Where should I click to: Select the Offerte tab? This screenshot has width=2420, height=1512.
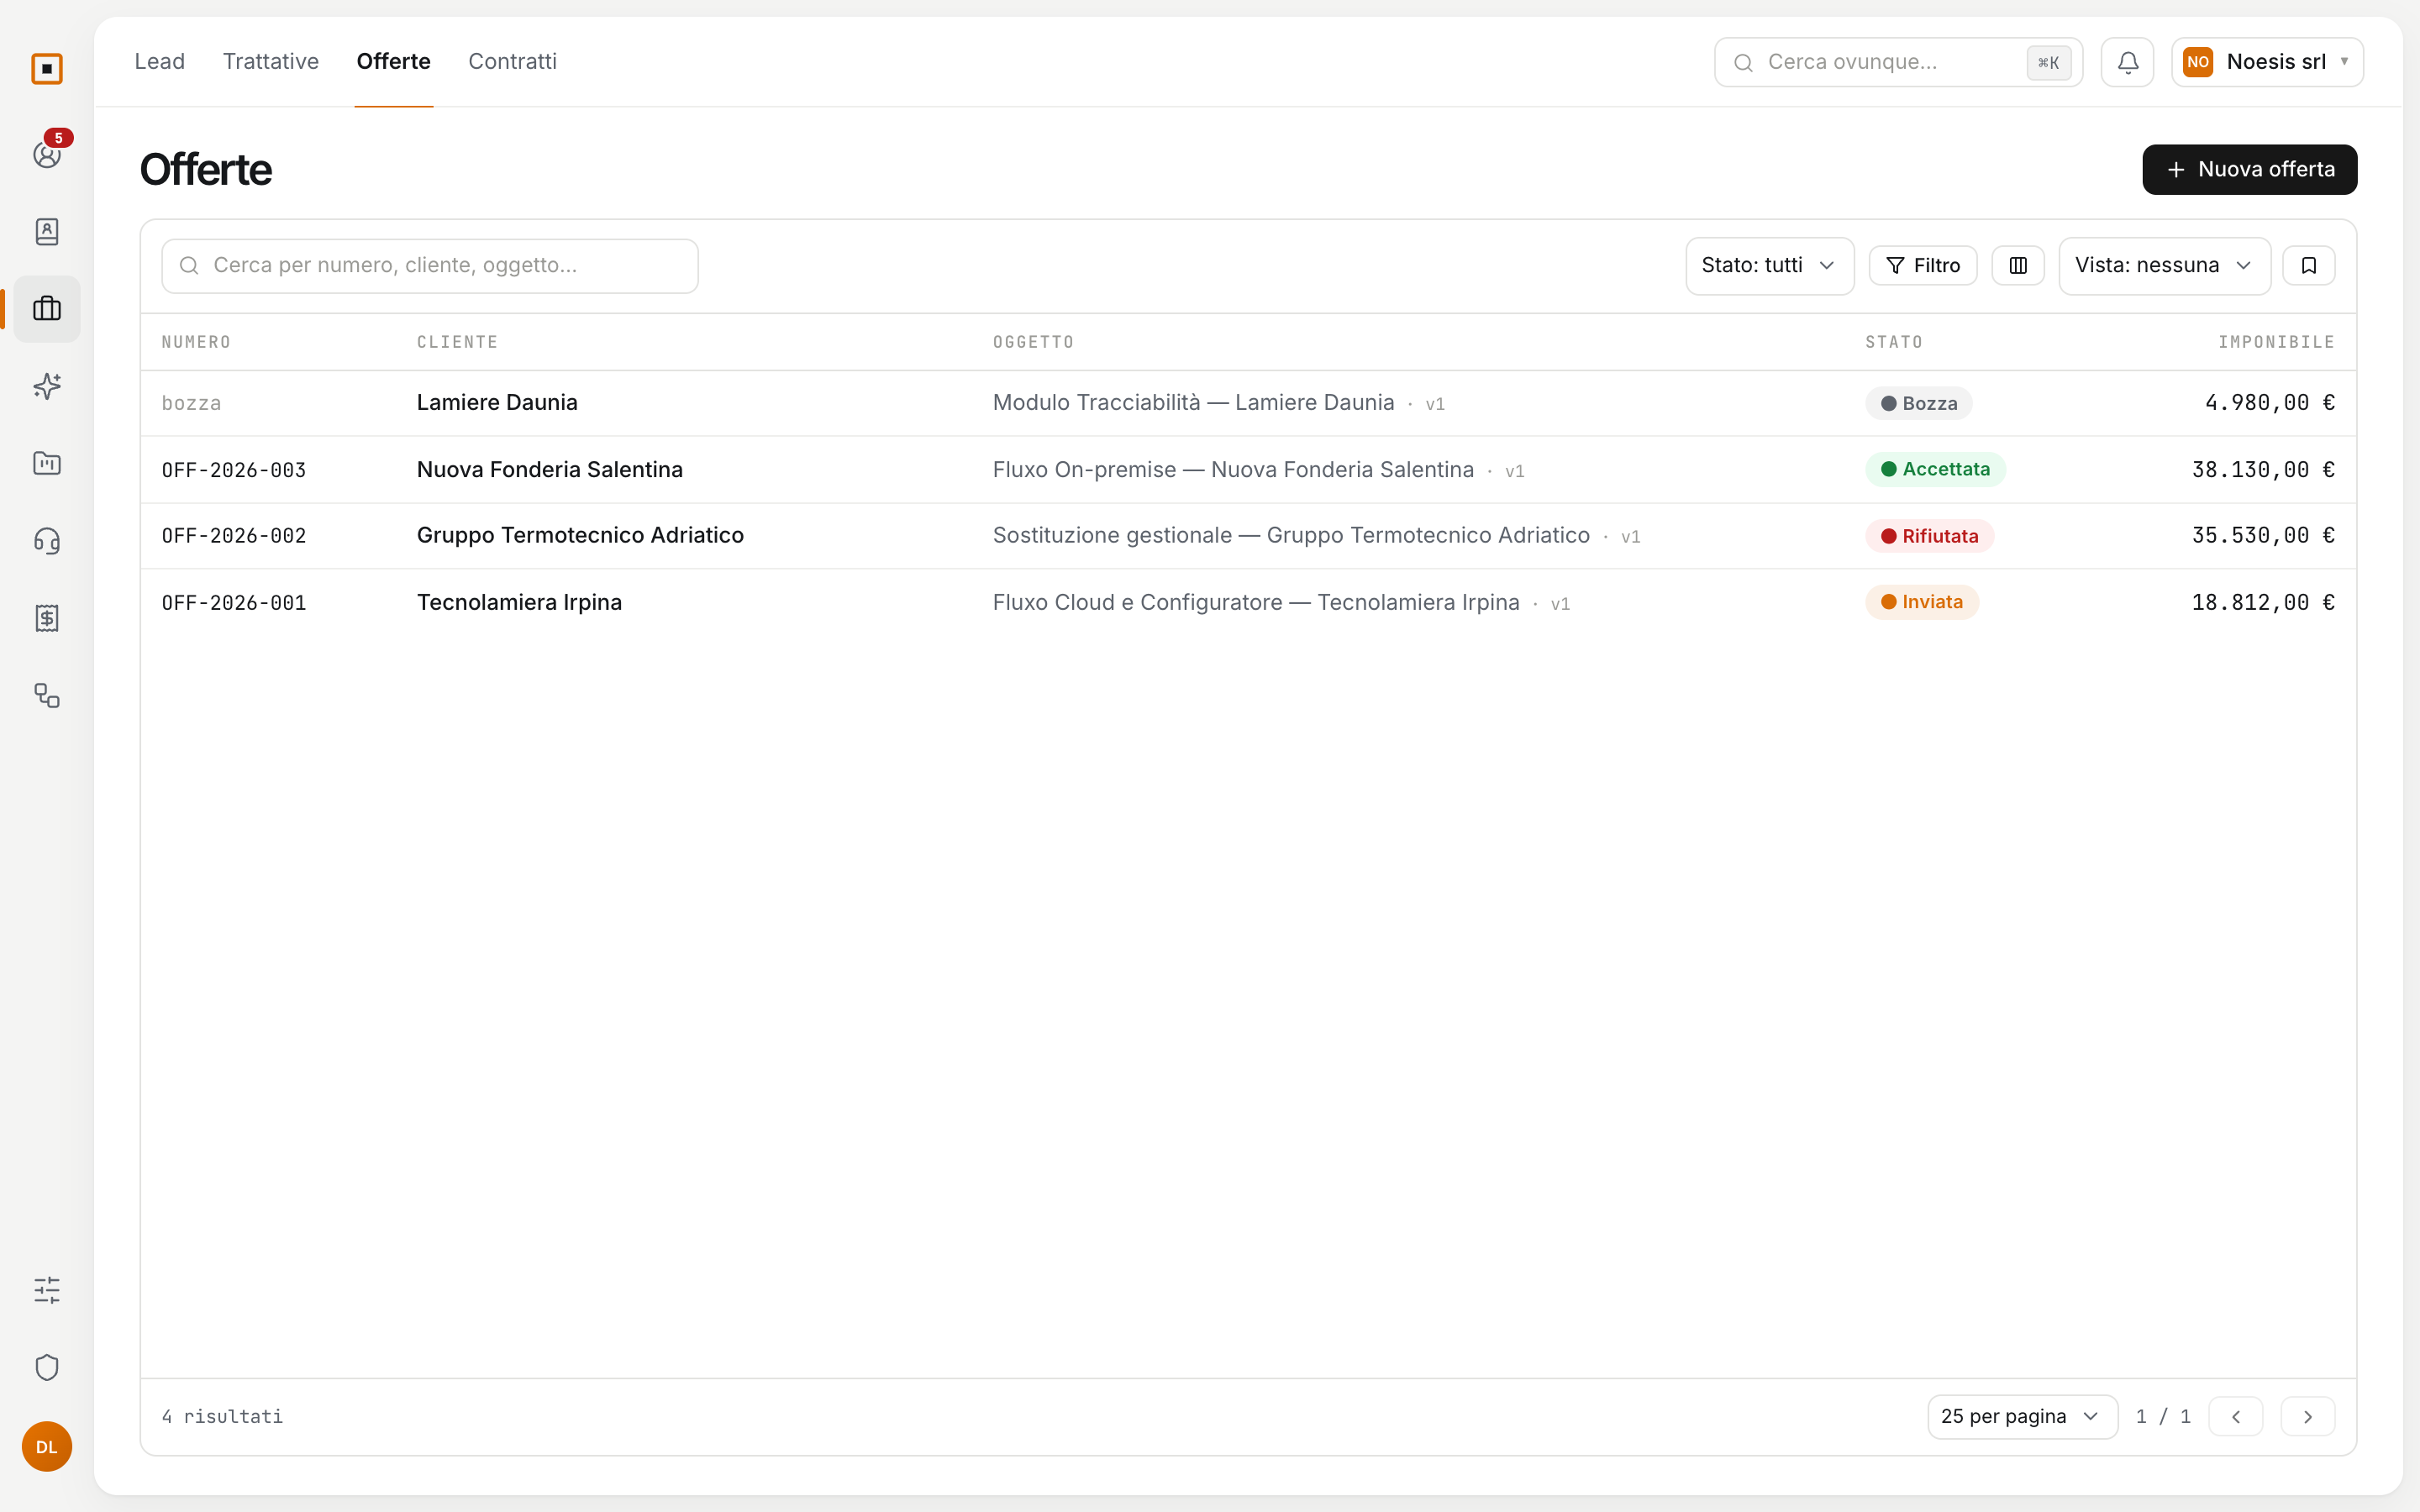(394, 61)
